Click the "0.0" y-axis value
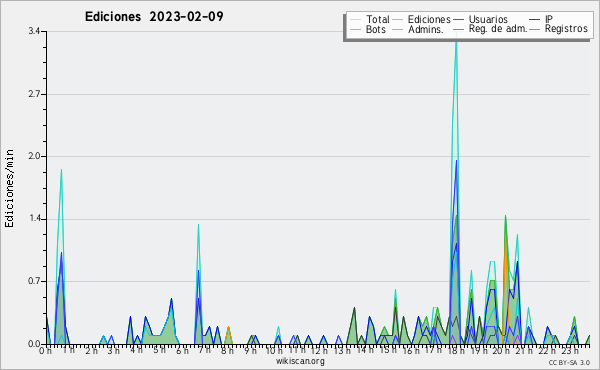Image resolution: width=600 pixels, height=370 pixels. (34, 344)
